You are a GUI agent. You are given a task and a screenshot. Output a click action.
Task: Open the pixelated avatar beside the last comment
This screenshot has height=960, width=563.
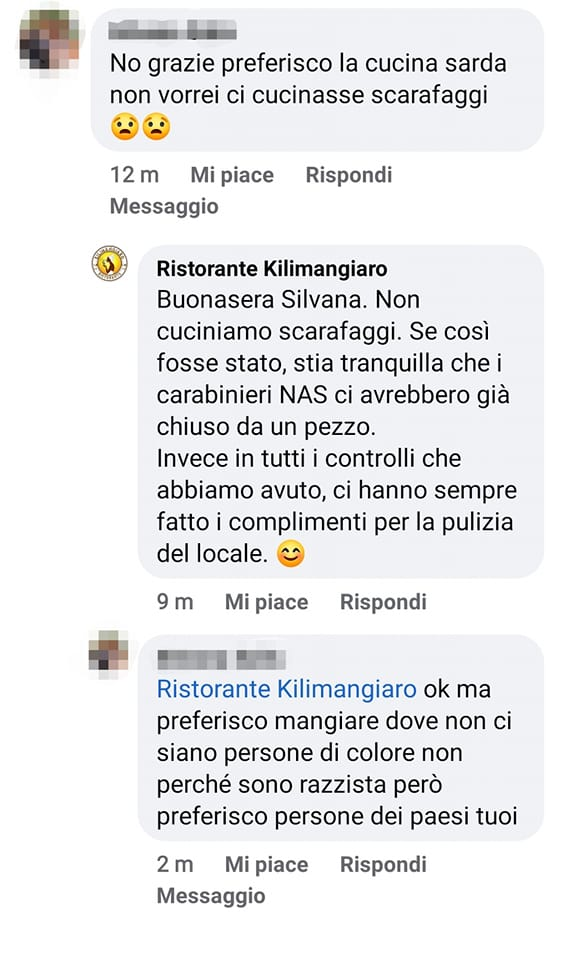[108, 650]
